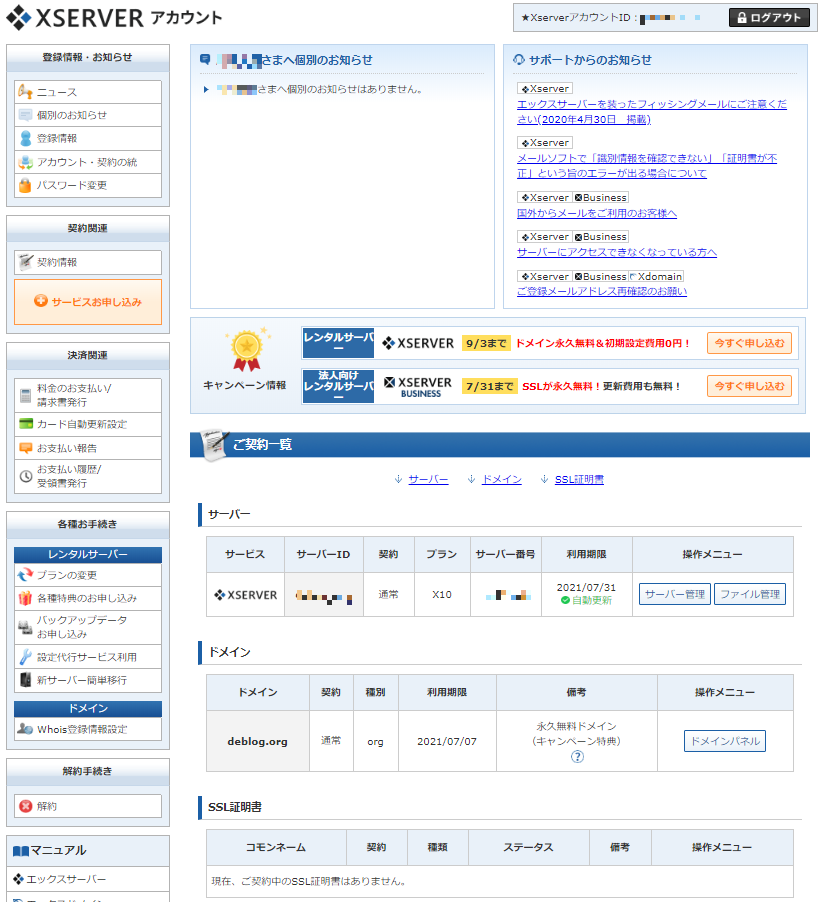Image resolution: width=821 pixels, height=902 pixels.
Task: Click the padlock icon beside パスワード変更
Action: click(x=25, y=185)
